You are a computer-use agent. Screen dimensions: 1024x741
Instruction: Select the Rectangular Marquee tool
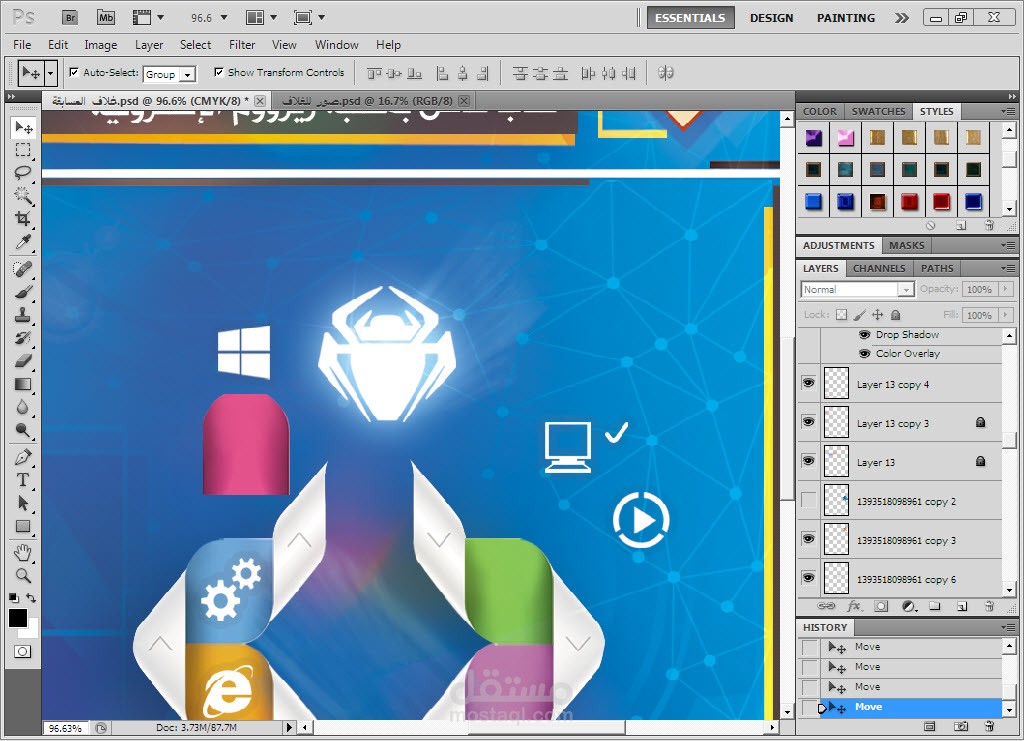tap(24, 150)
